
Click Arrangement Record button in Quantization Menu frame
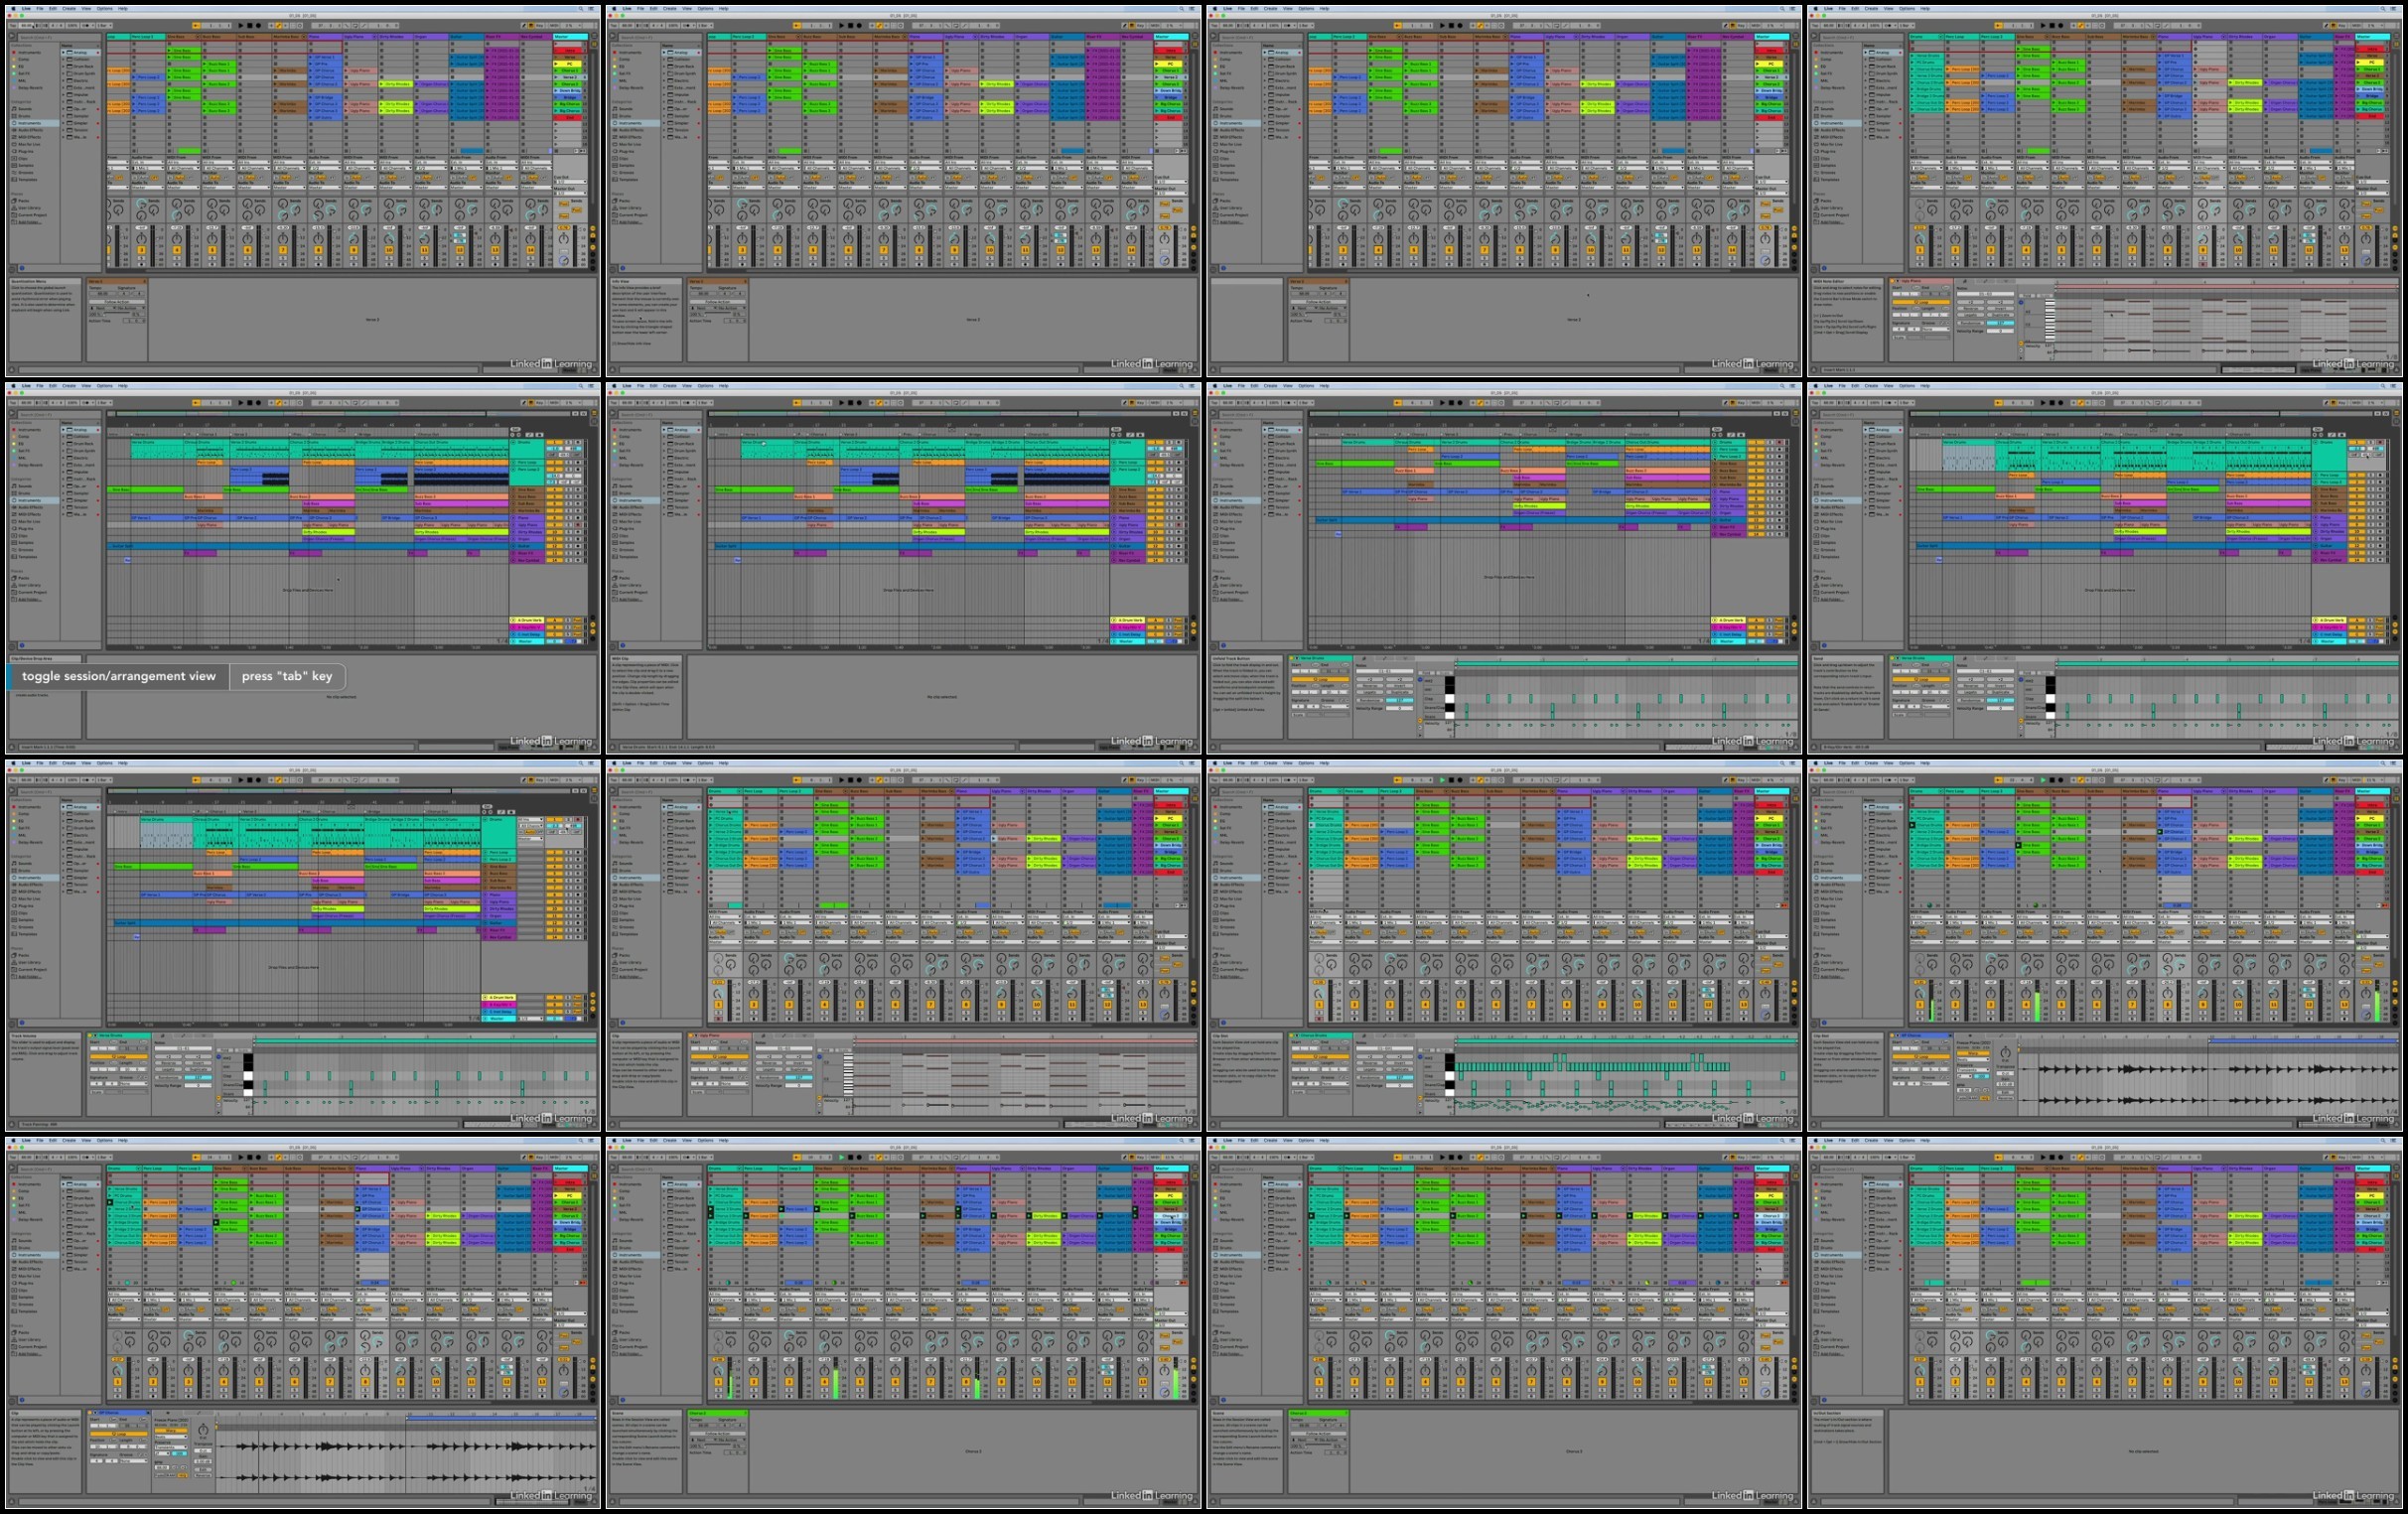click(x=258, y=25)
